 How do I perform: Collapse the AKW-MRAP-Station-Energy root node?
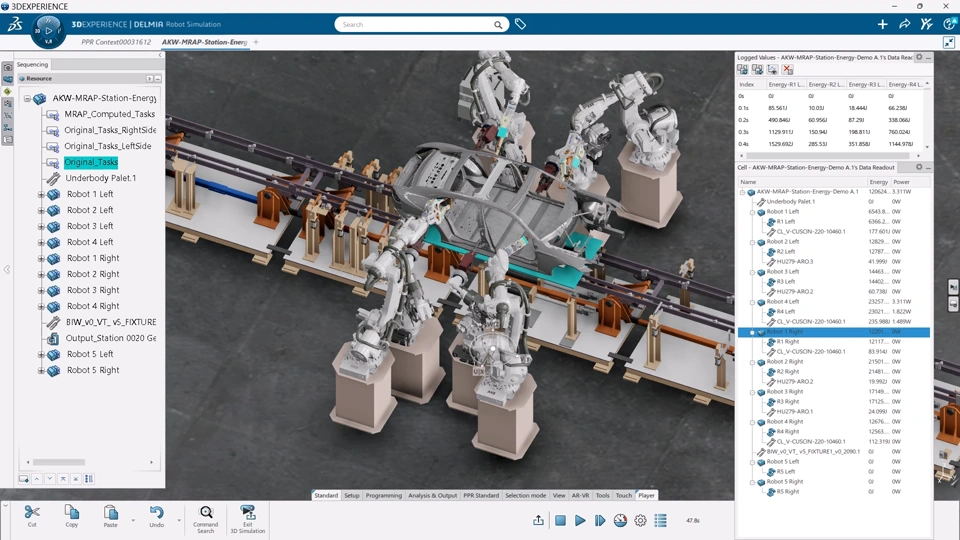point(28,98)
